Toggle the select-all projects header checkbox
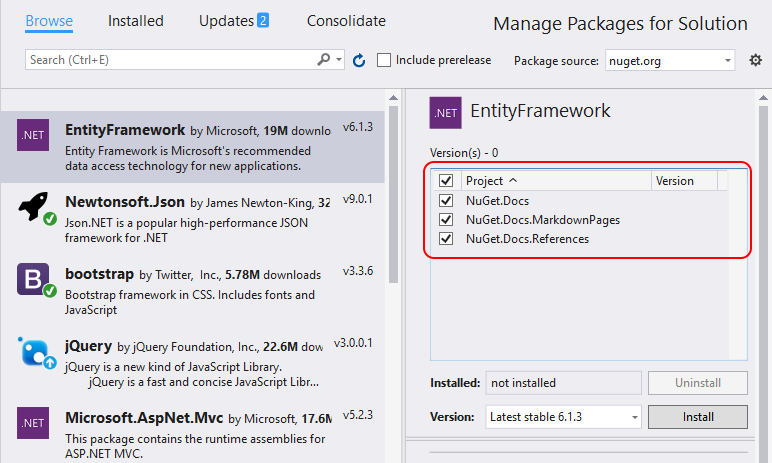The width and height of the screenshot is (772, 463). click(446, 181)
